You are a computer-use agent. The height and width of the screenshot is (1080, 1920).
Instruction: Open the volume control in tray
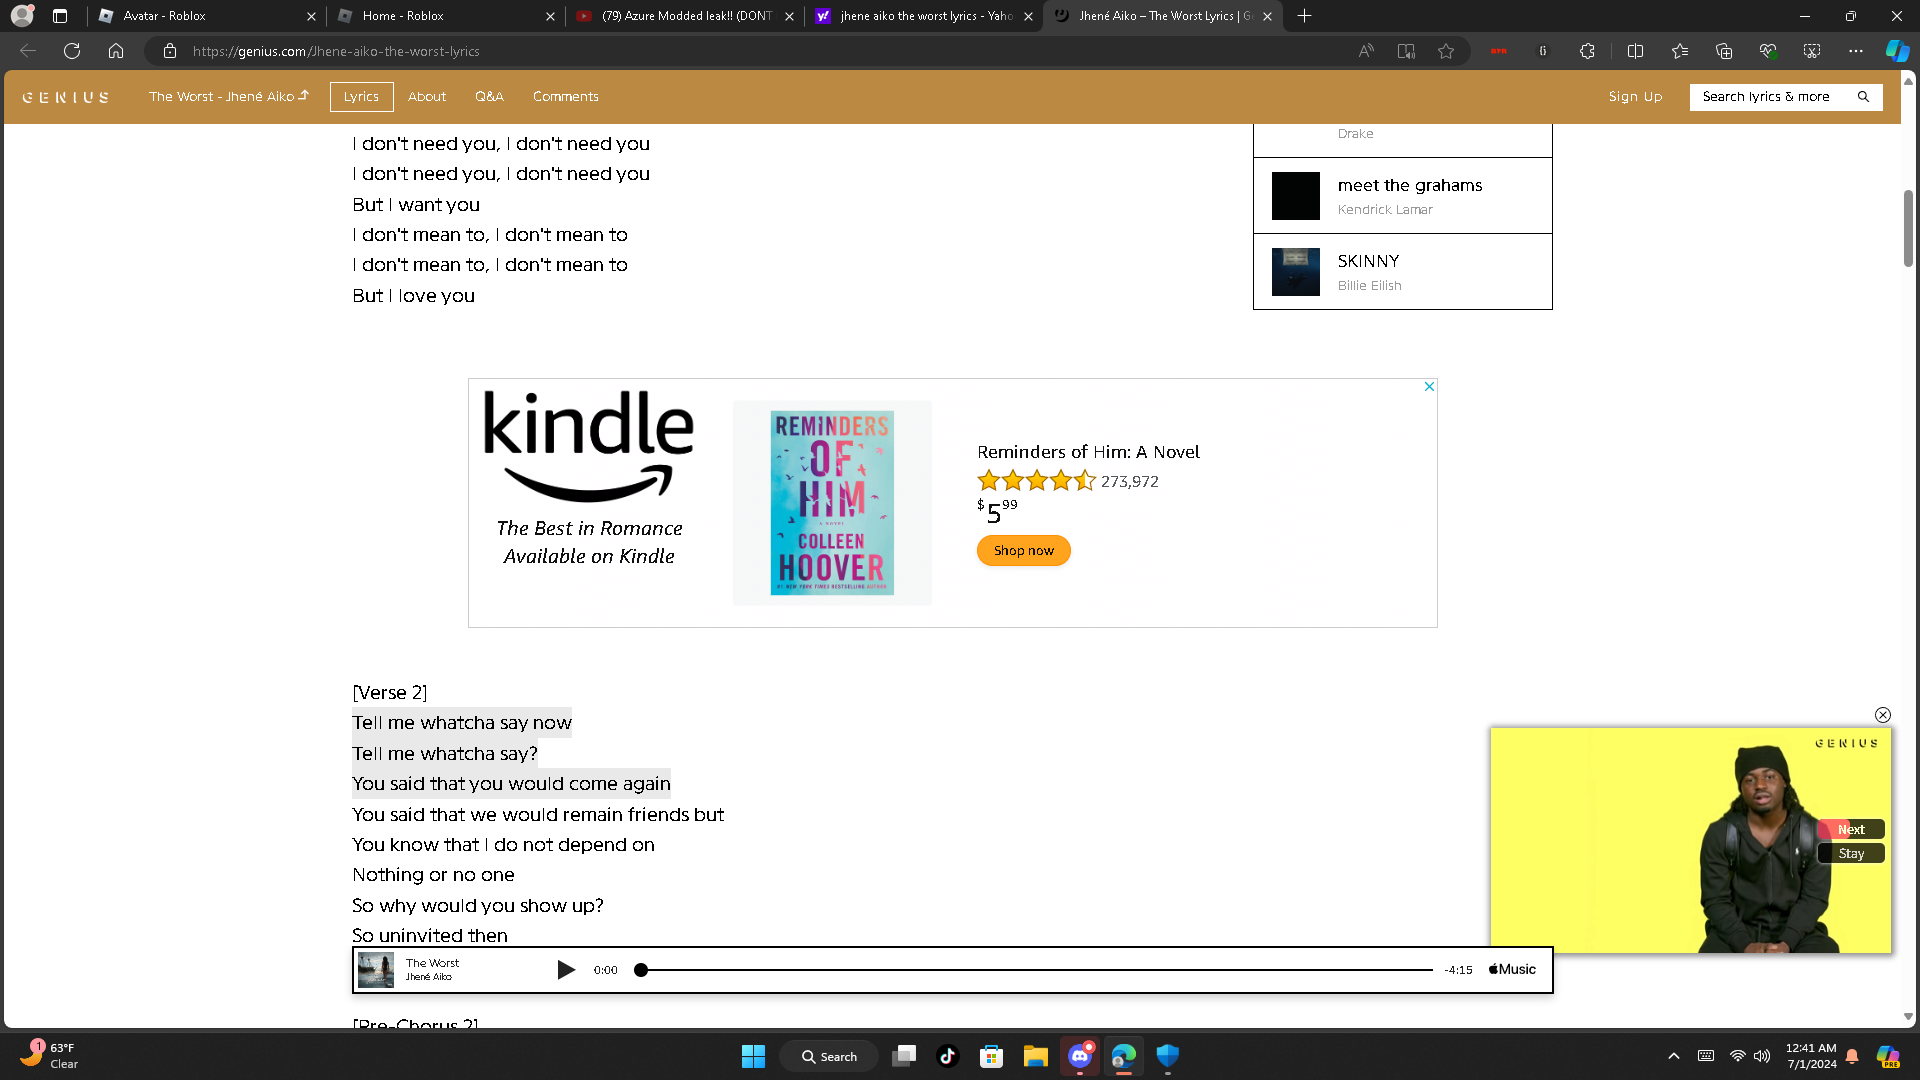click(x=1762, y=1056)
